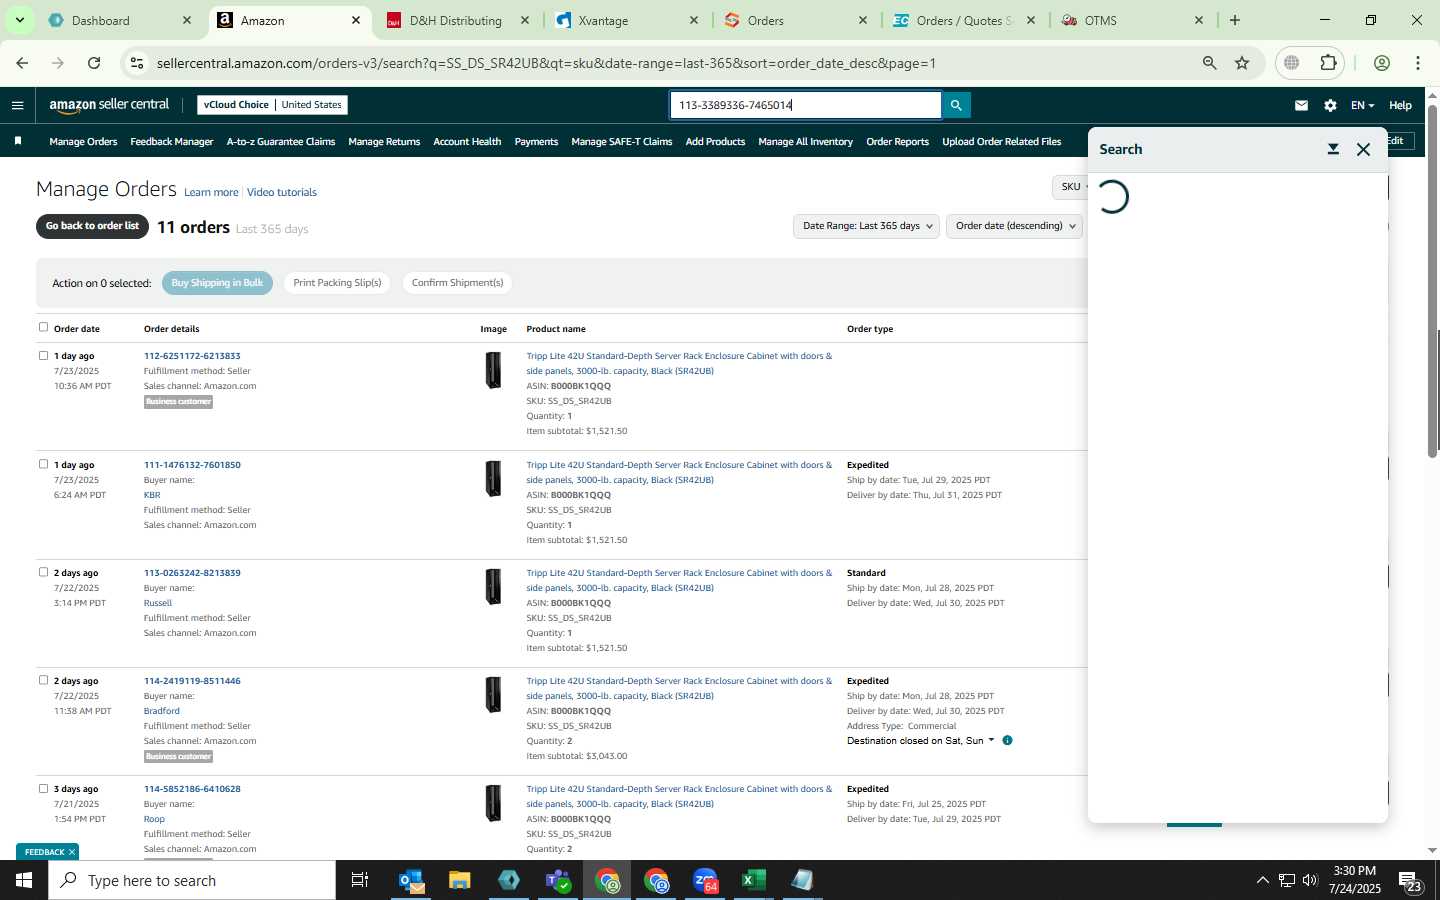
Task: Open Microsoft Teams from the taskbar
Action: click(x=558, y=880)
